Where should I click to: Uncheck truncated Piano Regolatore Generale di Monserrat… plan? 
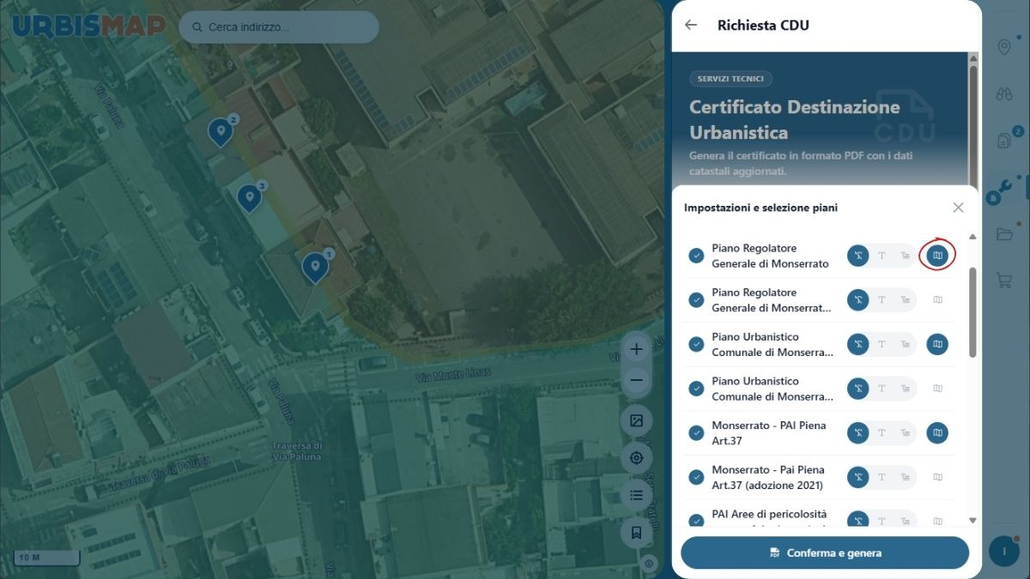(696, 300)
